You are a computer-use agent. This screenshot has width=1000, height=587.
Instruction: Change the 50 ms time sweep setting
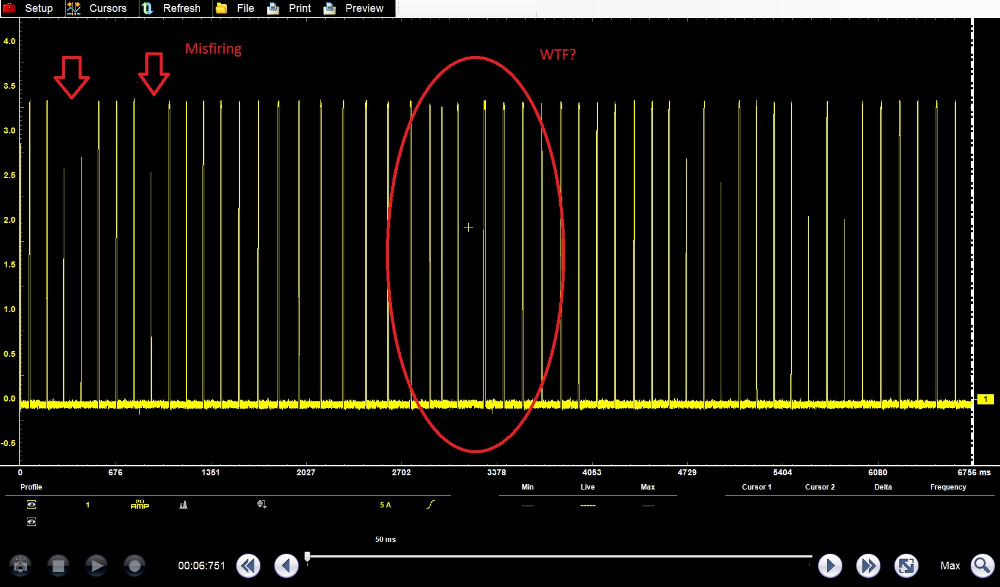tap(385, 539)
